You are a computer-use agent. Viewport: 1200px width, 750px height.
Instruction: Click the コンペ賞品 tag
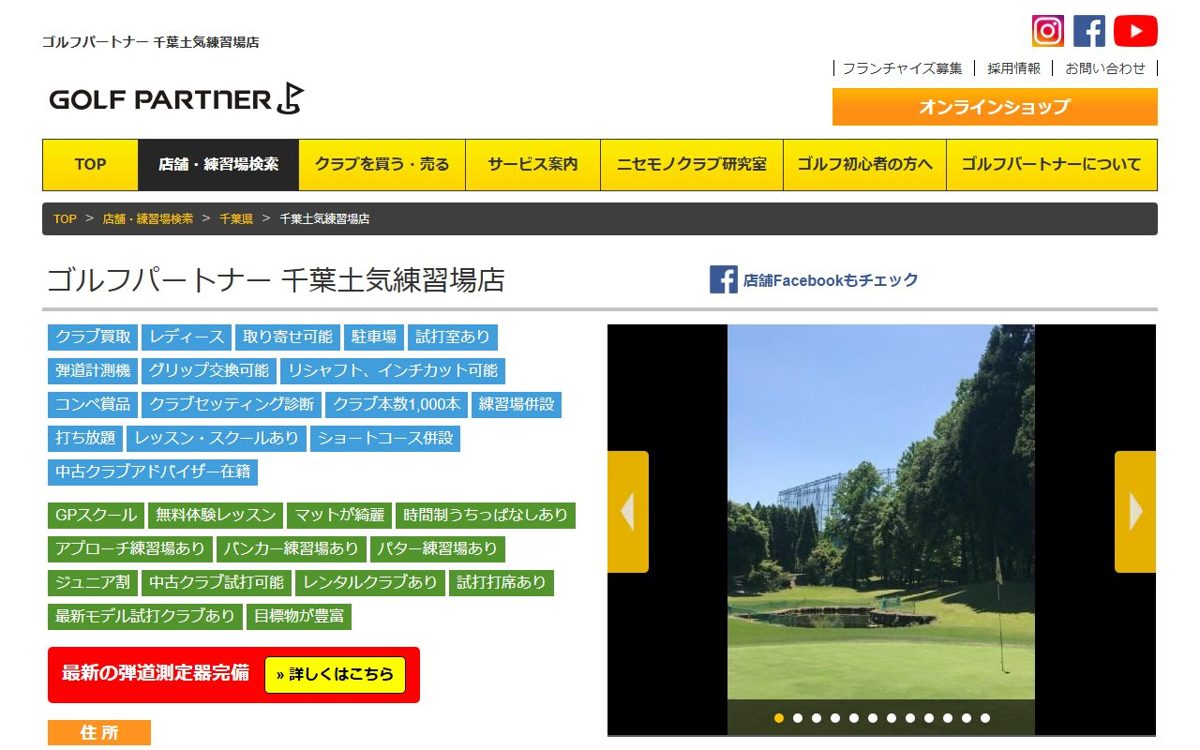[x=93, y=405]
